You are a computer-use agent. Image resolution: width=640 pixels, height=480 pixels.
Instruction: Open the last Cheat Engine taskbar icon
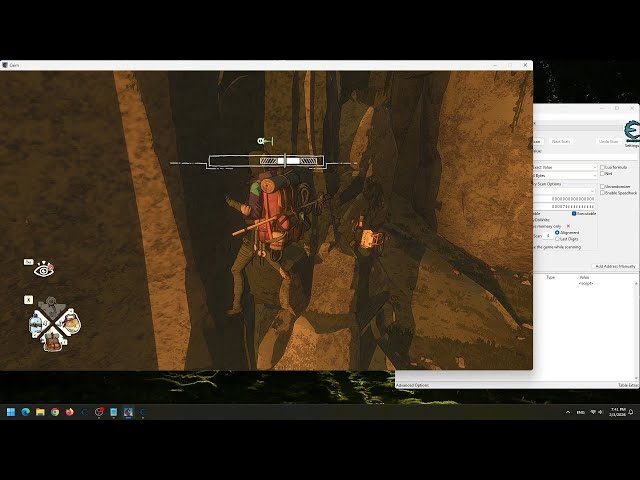[x=143, y=412]
